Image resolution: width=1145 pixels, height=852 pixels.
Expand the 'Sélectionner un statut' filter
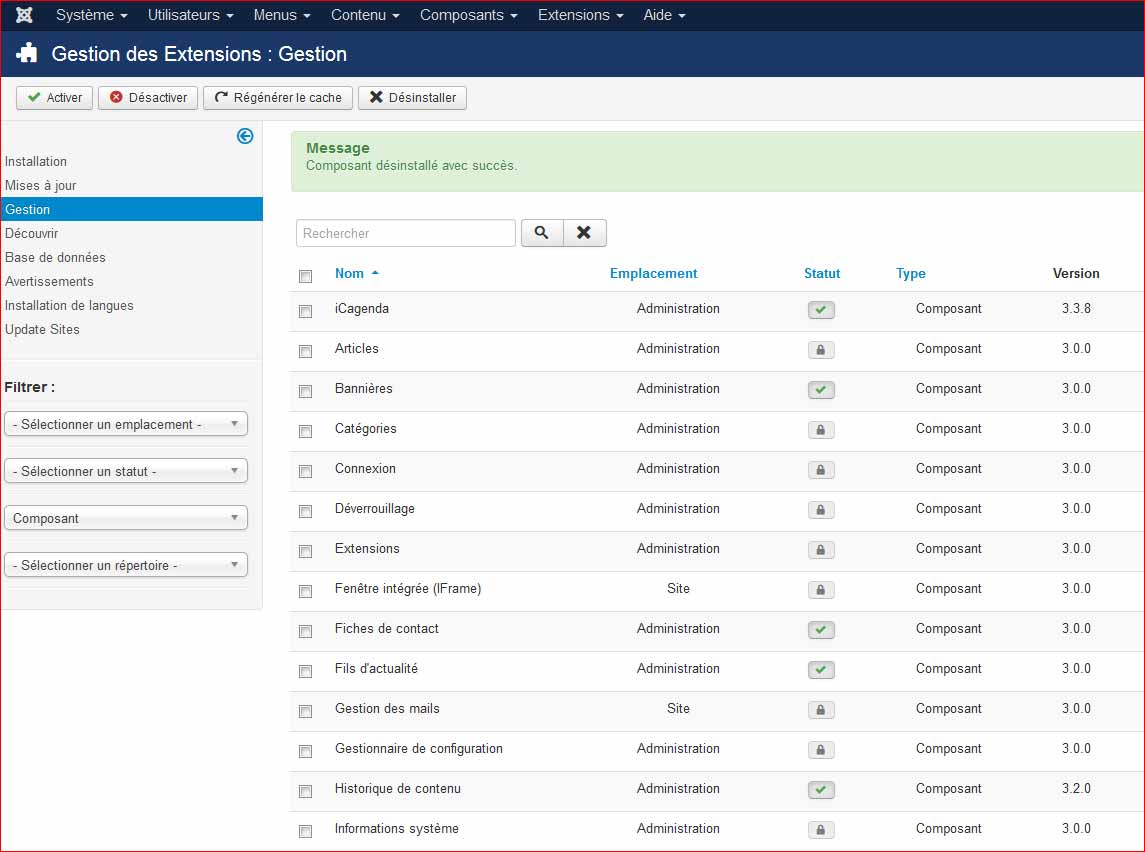point(126,471)
